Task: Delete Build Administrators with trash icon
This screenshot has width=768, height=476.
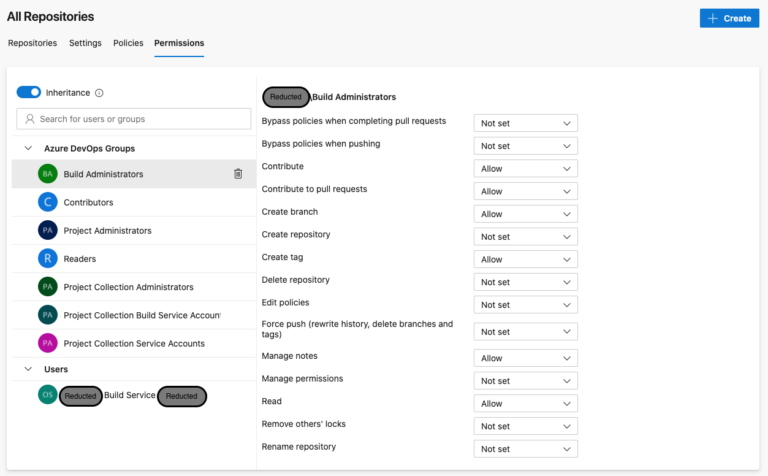Action: 238,174
